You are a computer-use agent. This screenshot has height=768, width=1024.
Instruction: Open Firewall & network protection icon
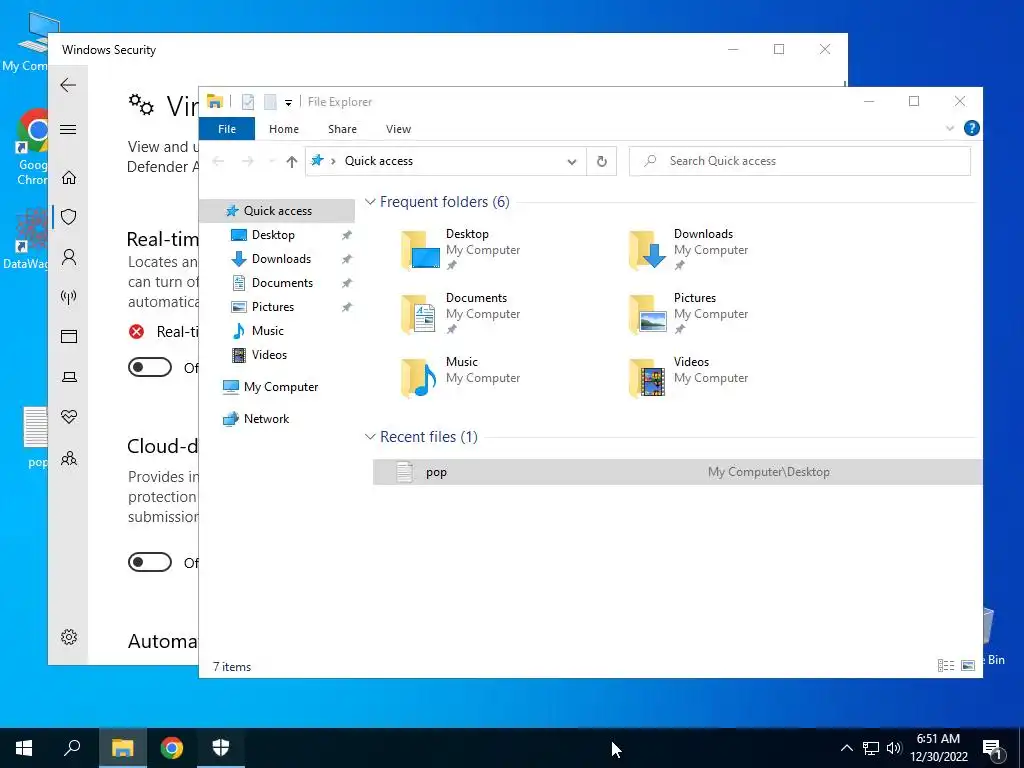pos(69,297)
